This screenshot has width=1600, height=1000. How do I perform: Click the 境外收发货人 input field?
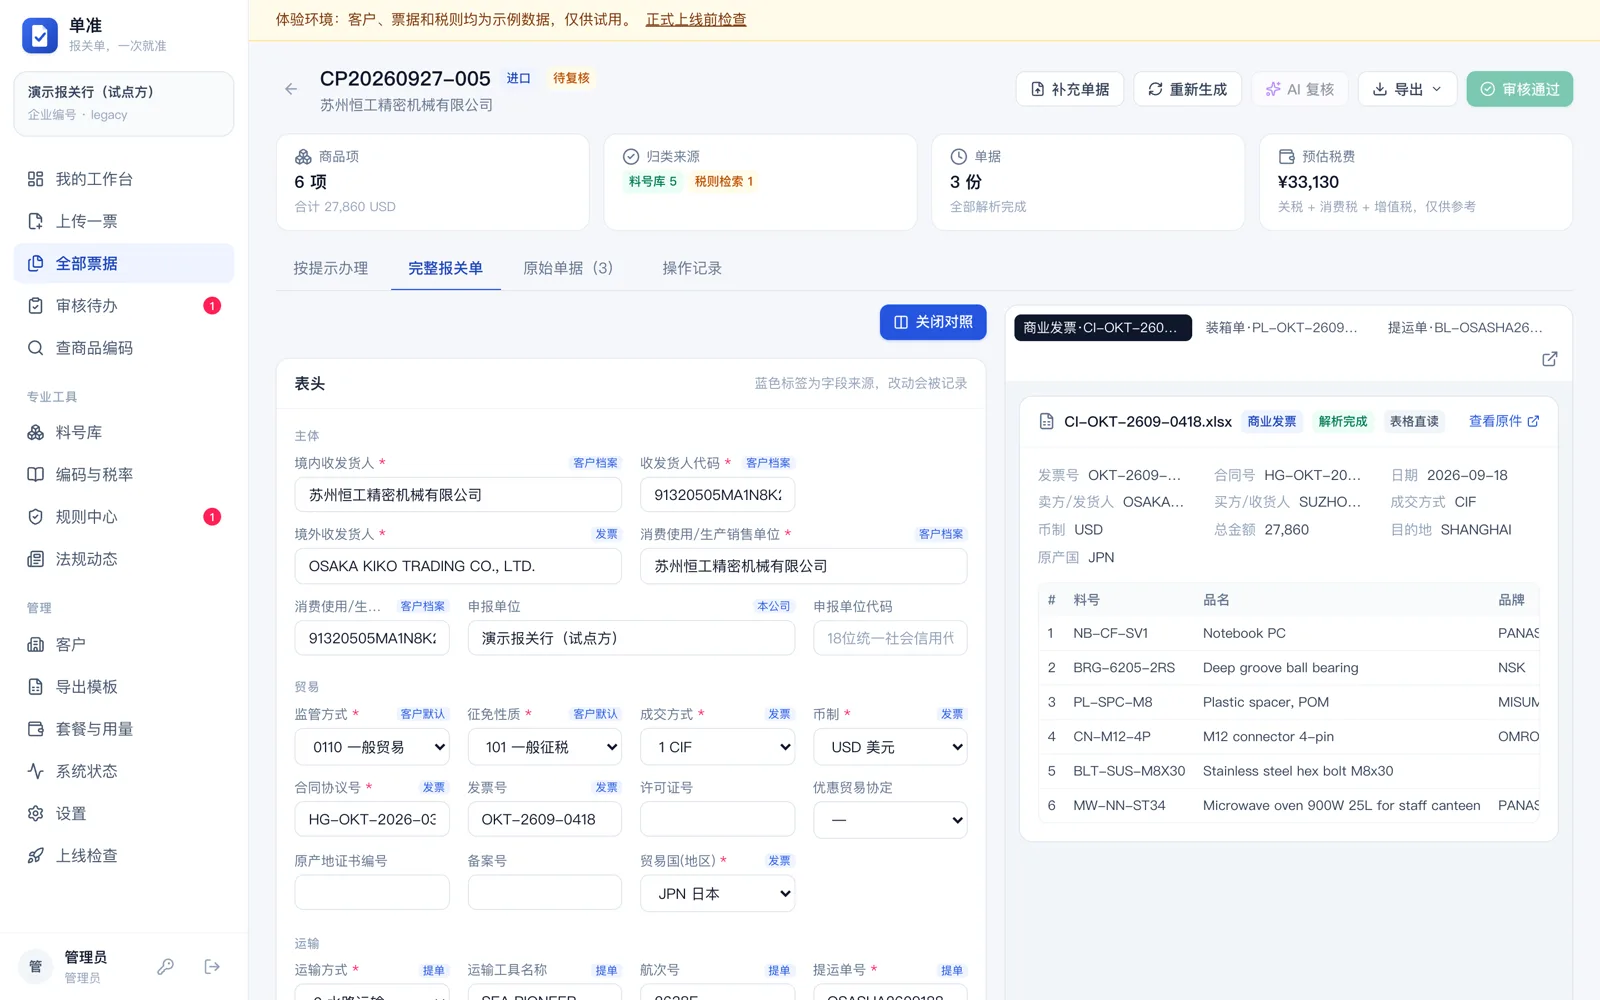[458, 566]
